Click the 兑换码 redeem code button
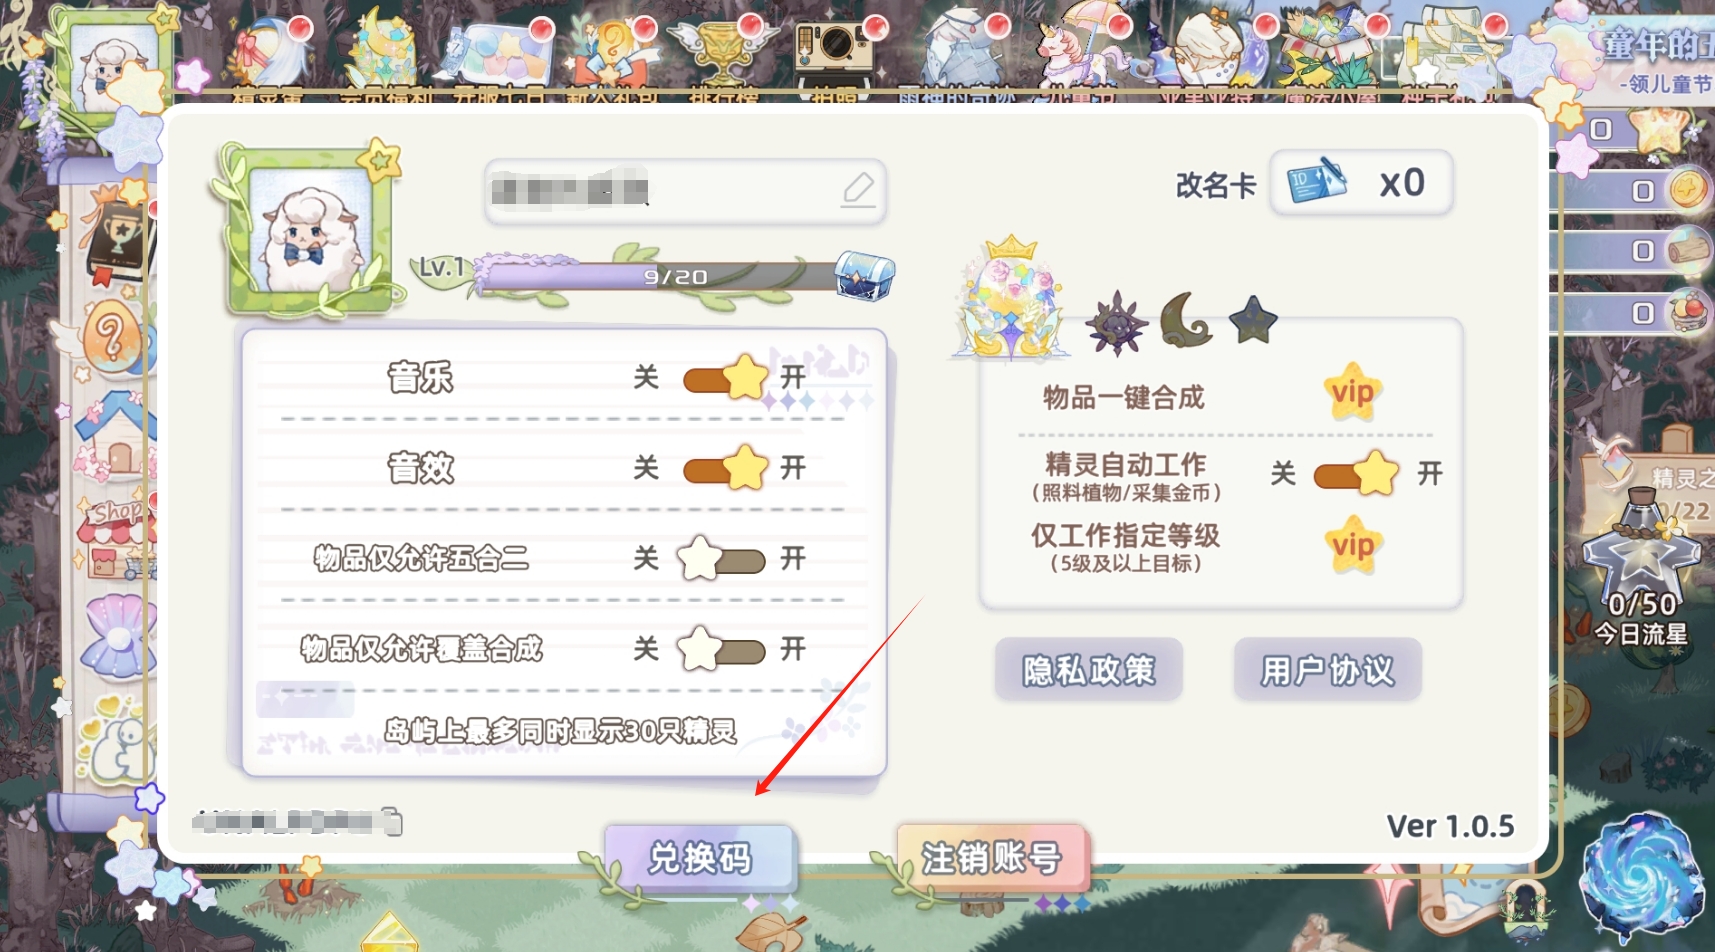Image resolution: width=1715 pixels, height=952 pixels. (700, 858)
